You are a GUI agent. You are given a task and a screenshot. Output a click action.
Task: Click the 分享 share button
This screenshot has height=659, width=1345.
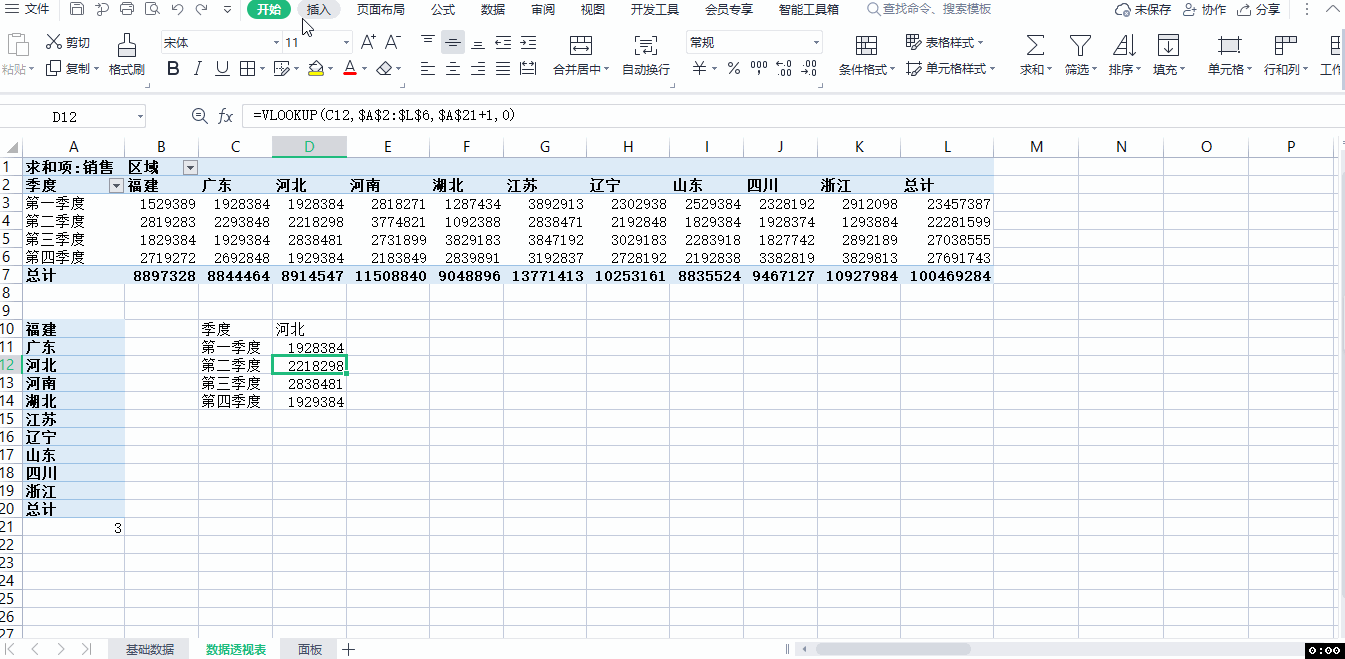click(1258, 10)
